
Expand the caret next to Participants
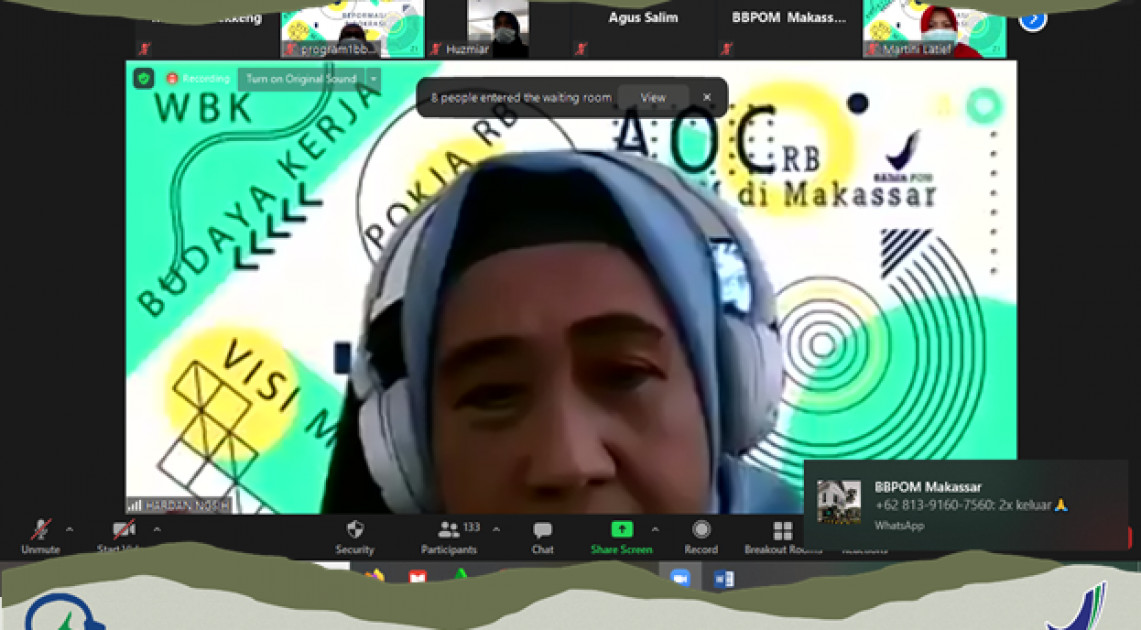click(496, 530)
